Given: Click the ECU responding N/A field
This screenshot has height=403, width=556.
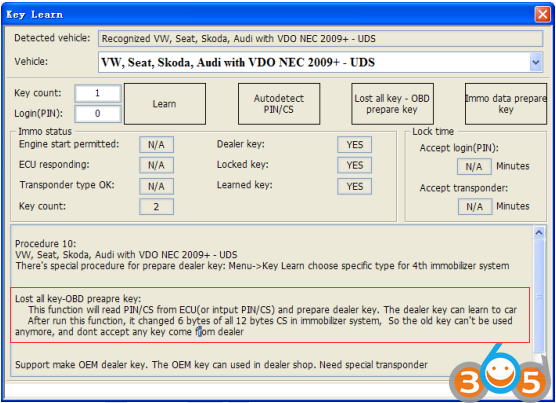Looking at the screenshot, I should tap(156, 165).
